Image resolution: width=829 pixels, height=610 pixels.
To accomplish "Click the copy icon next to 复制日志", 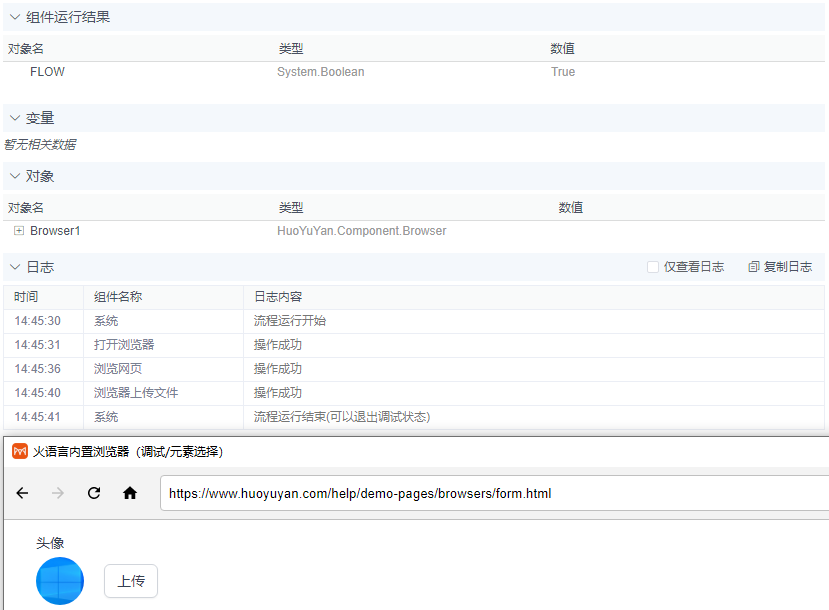I will point(755,266).
